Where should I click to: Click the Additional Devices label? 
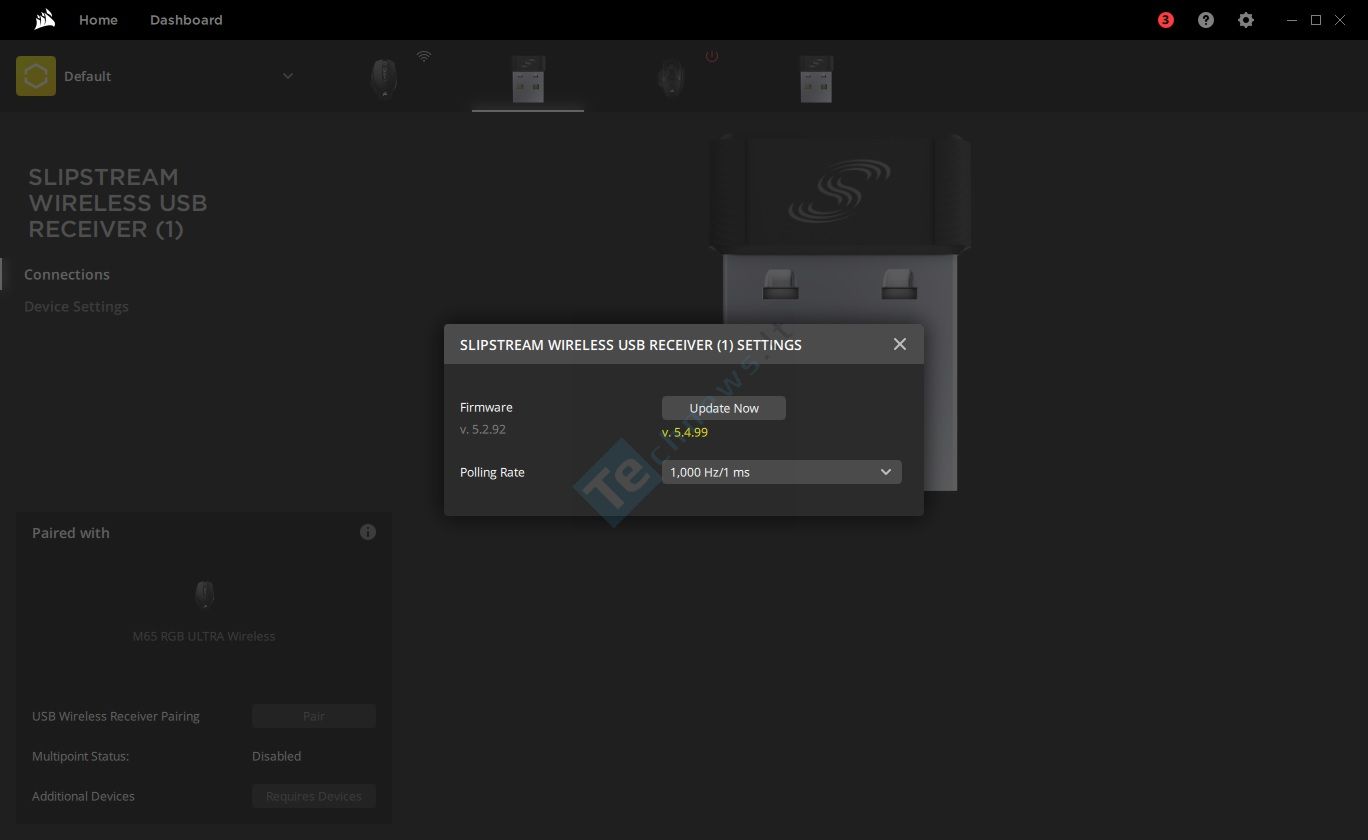83,796
